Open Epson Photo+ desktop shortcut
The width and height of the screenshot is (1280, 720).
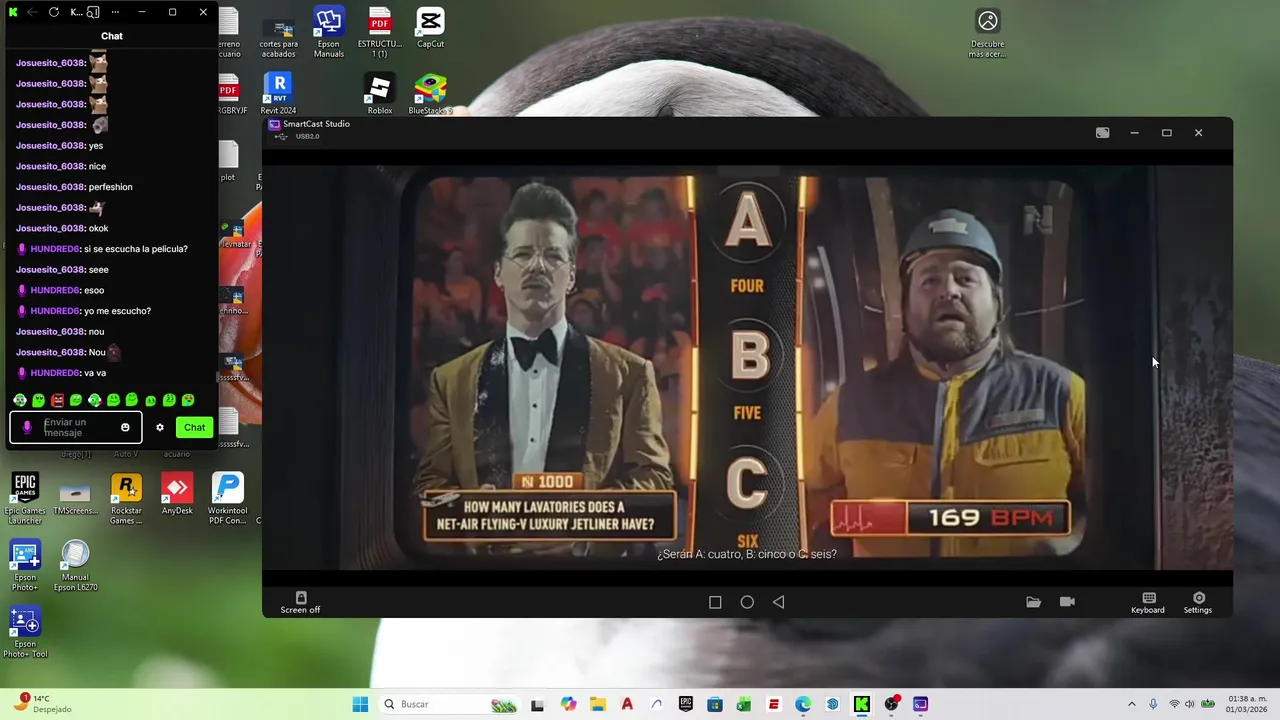pos(25,566)
